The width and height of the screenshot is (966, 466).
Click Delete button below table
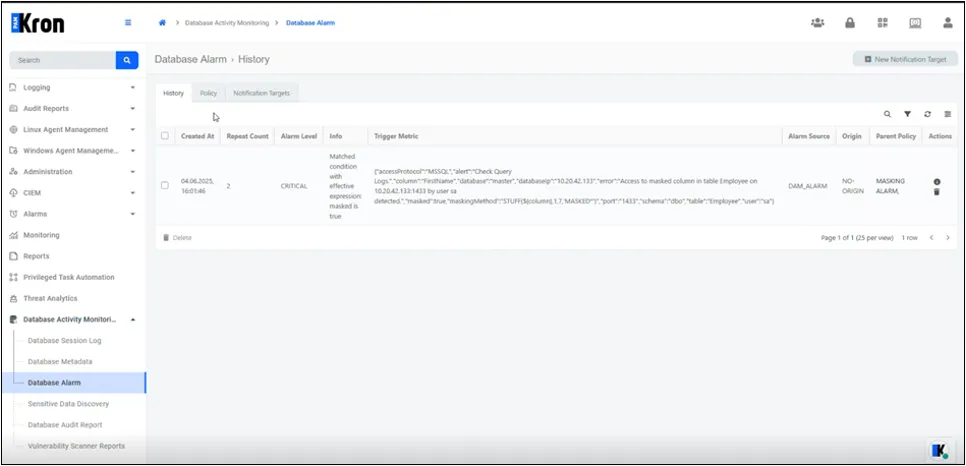(x=177, y=237)
